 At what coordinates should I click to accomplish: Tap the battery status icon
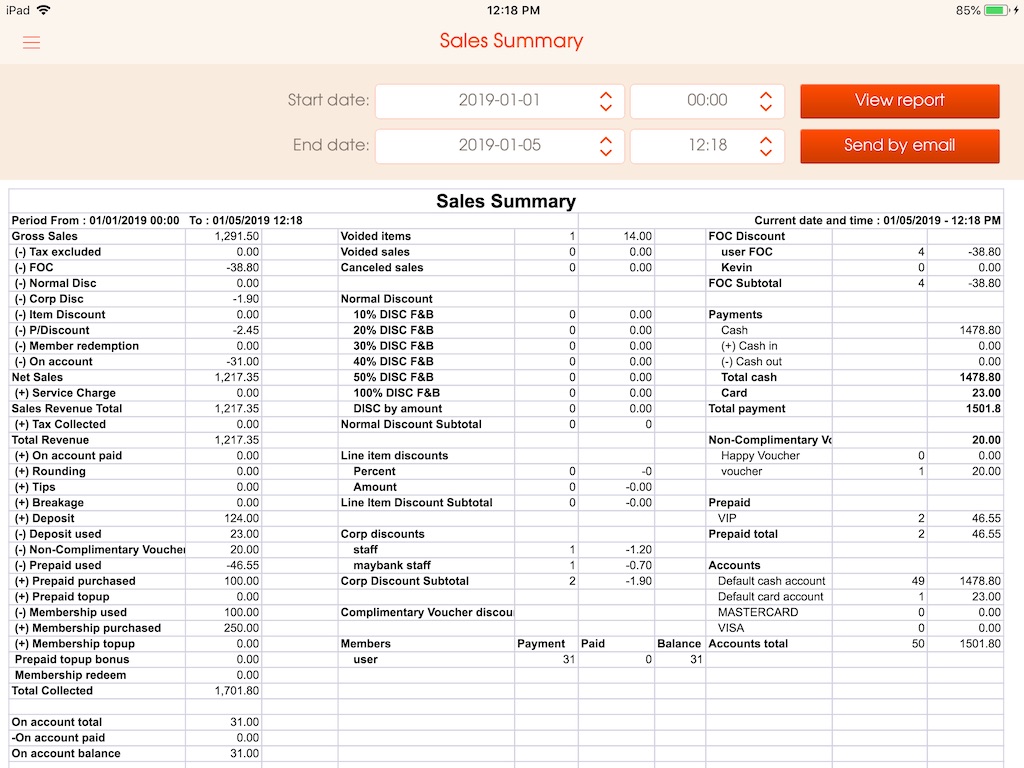point(997,10)
